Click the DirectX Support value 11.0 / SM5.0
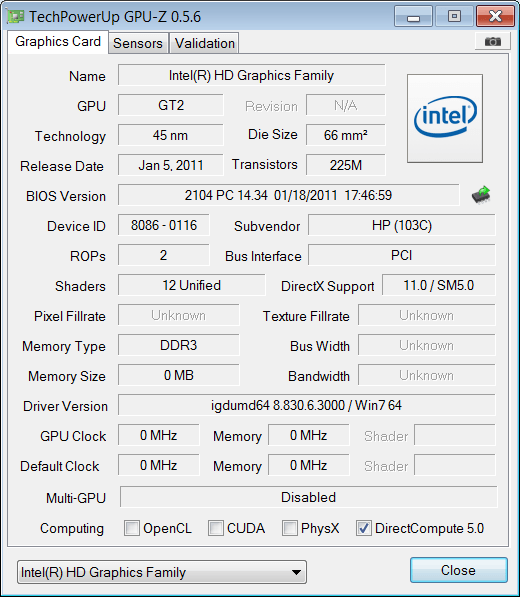This screenshot has width=520, height=597. pos(439,285)
